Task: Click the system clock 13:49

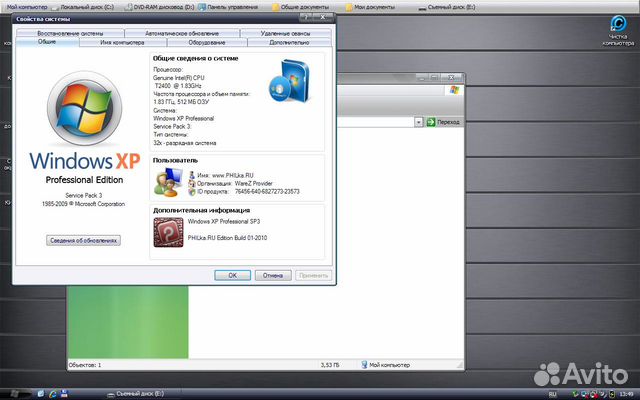Action: click(626, 394)
